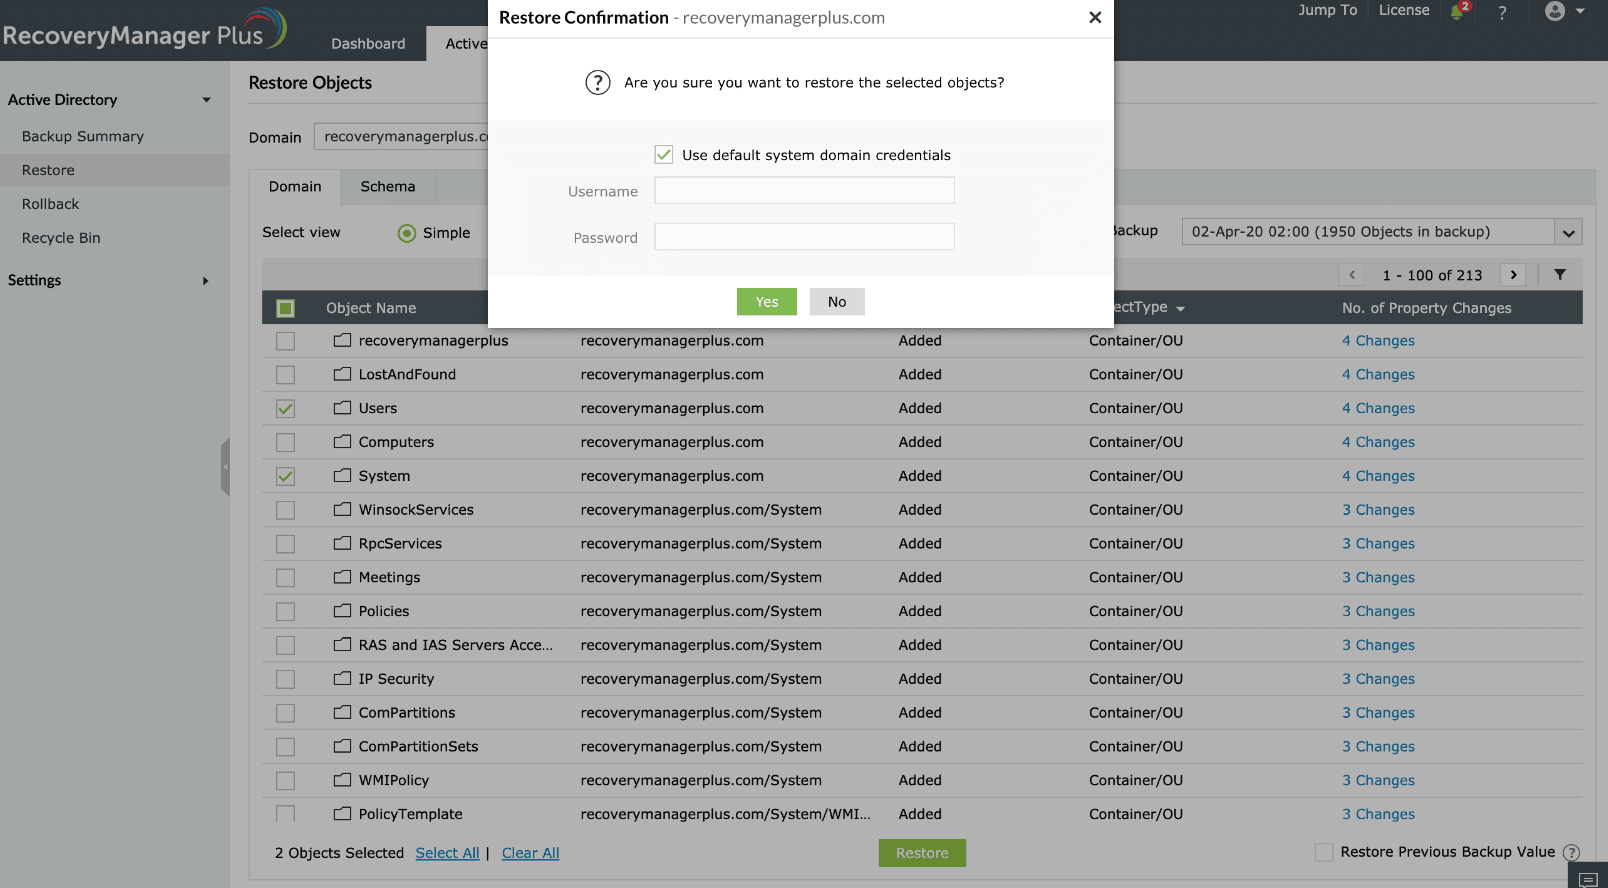The height and width of the screenshot is (888, 1608).
Task: Click the No. of Property Changes header
Action: click(x=1427, y=308)
